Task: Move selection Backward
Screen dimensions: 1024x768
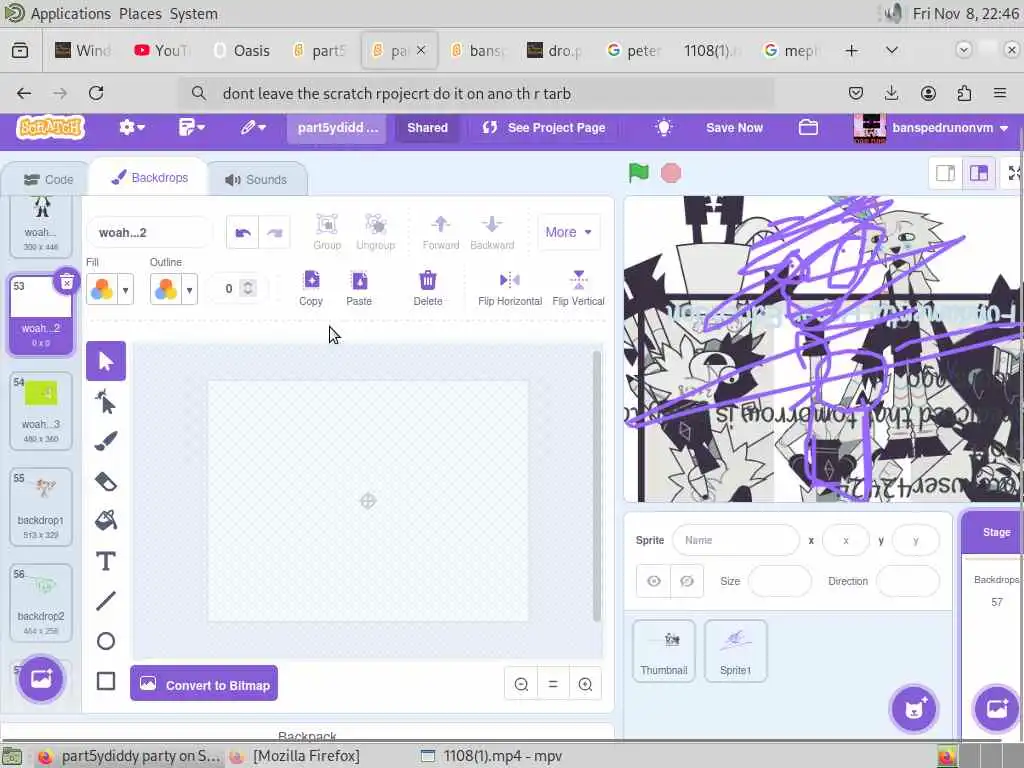Action: (492, 232)
